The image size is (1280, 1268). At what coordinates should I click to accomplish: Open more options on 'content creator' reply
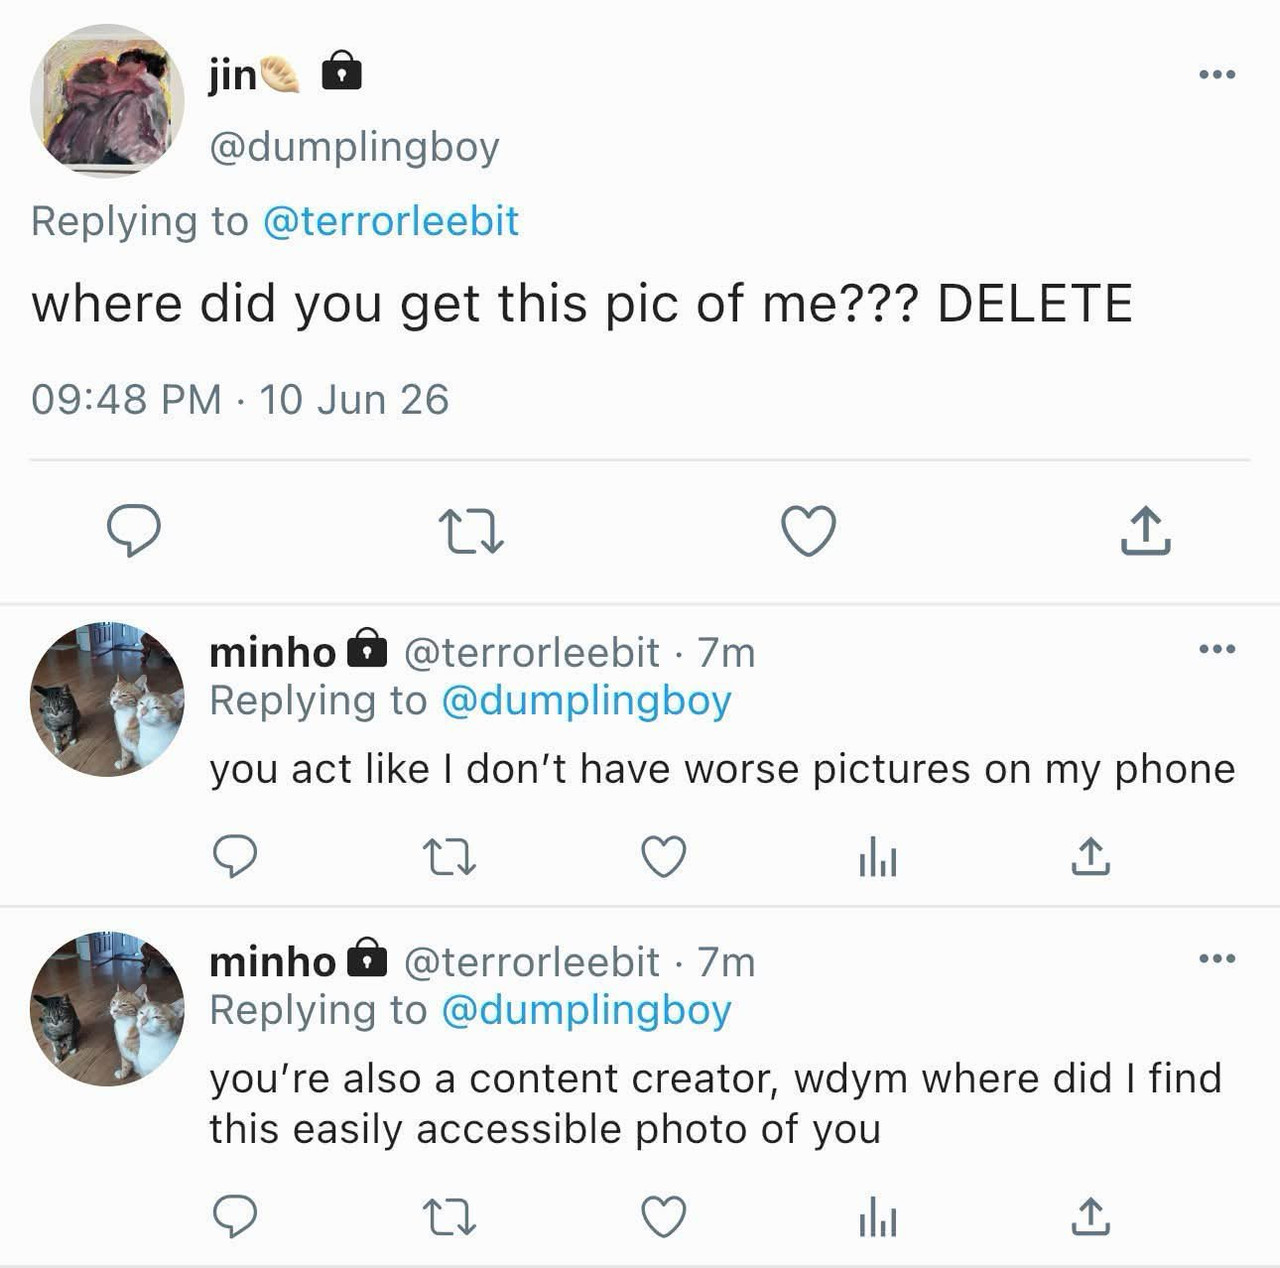pos(1217,959)
